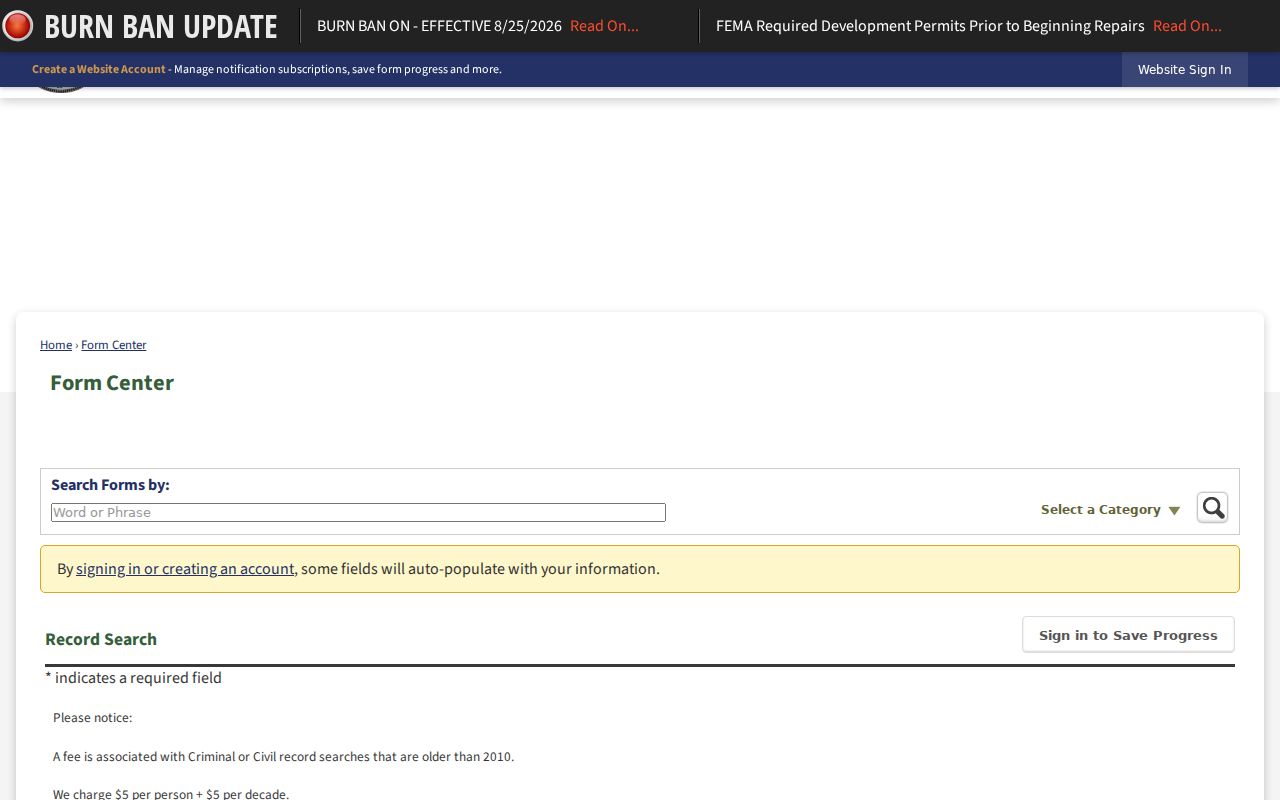Viewport: 1280px width, 800px height.
Task: Open the Form Center breadcrumb link
Action: (114, 345)
